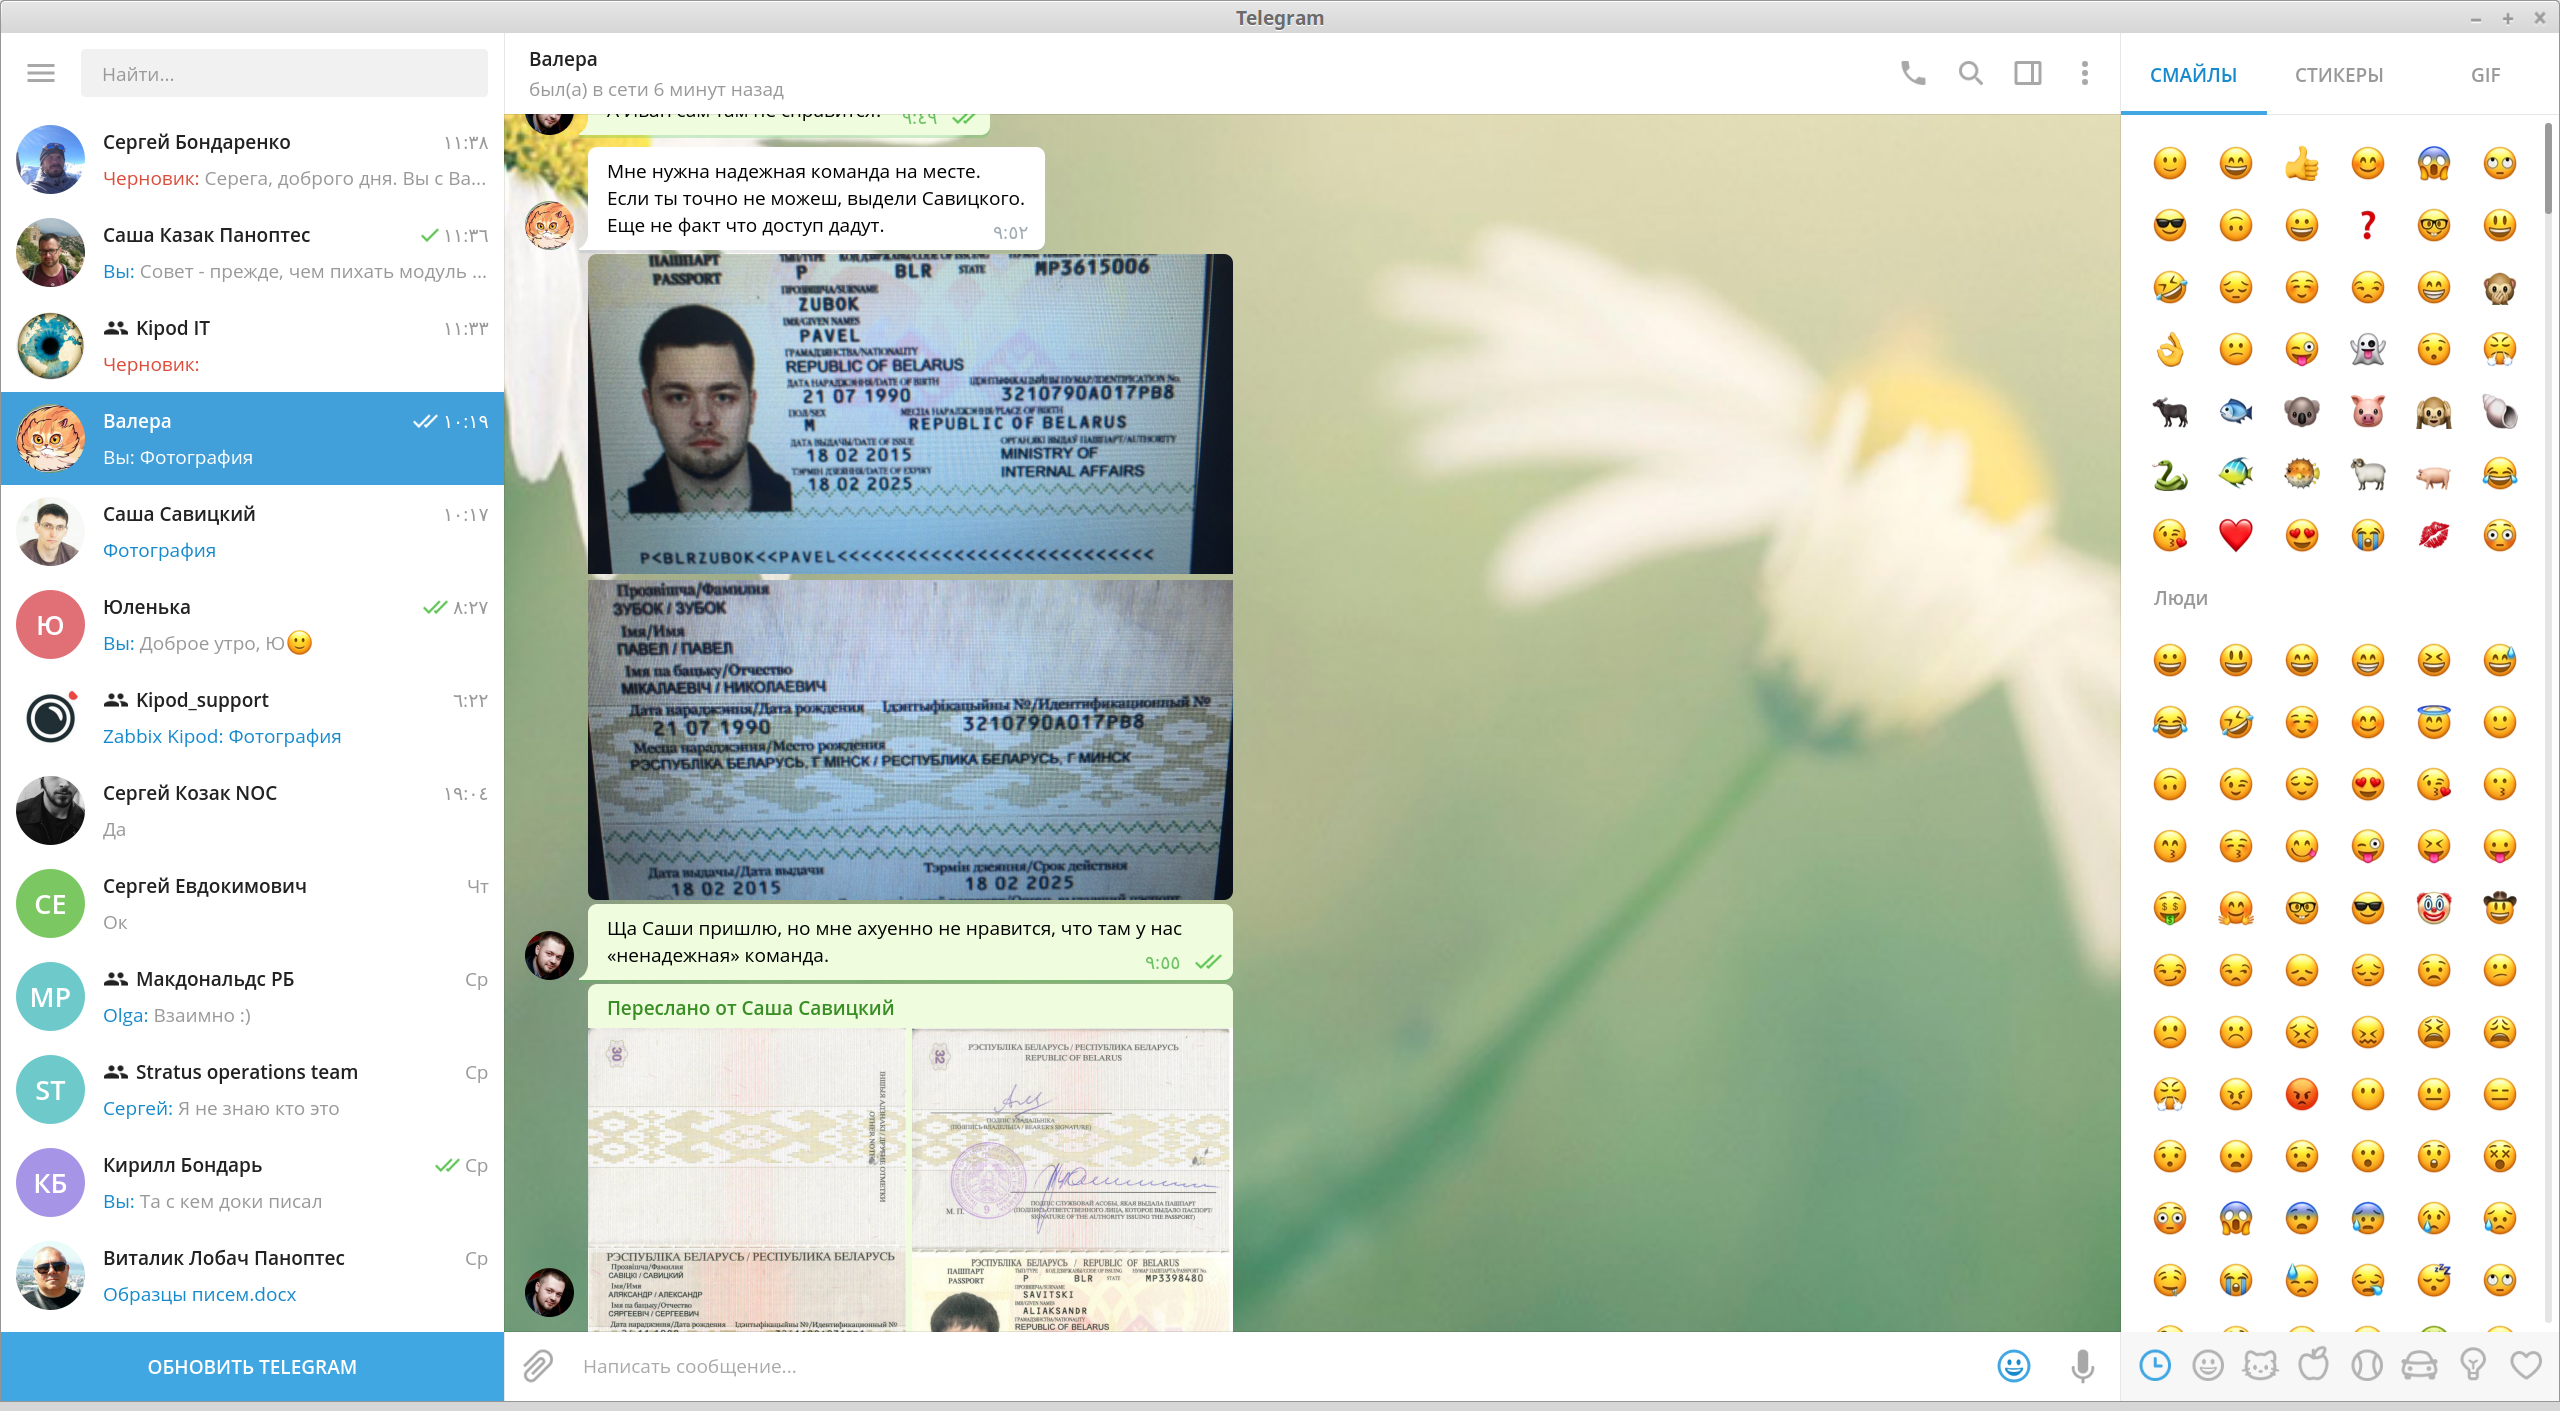Click the Валера chat header name
This screenshot has width=2560, height=1411.
[563, 59]
